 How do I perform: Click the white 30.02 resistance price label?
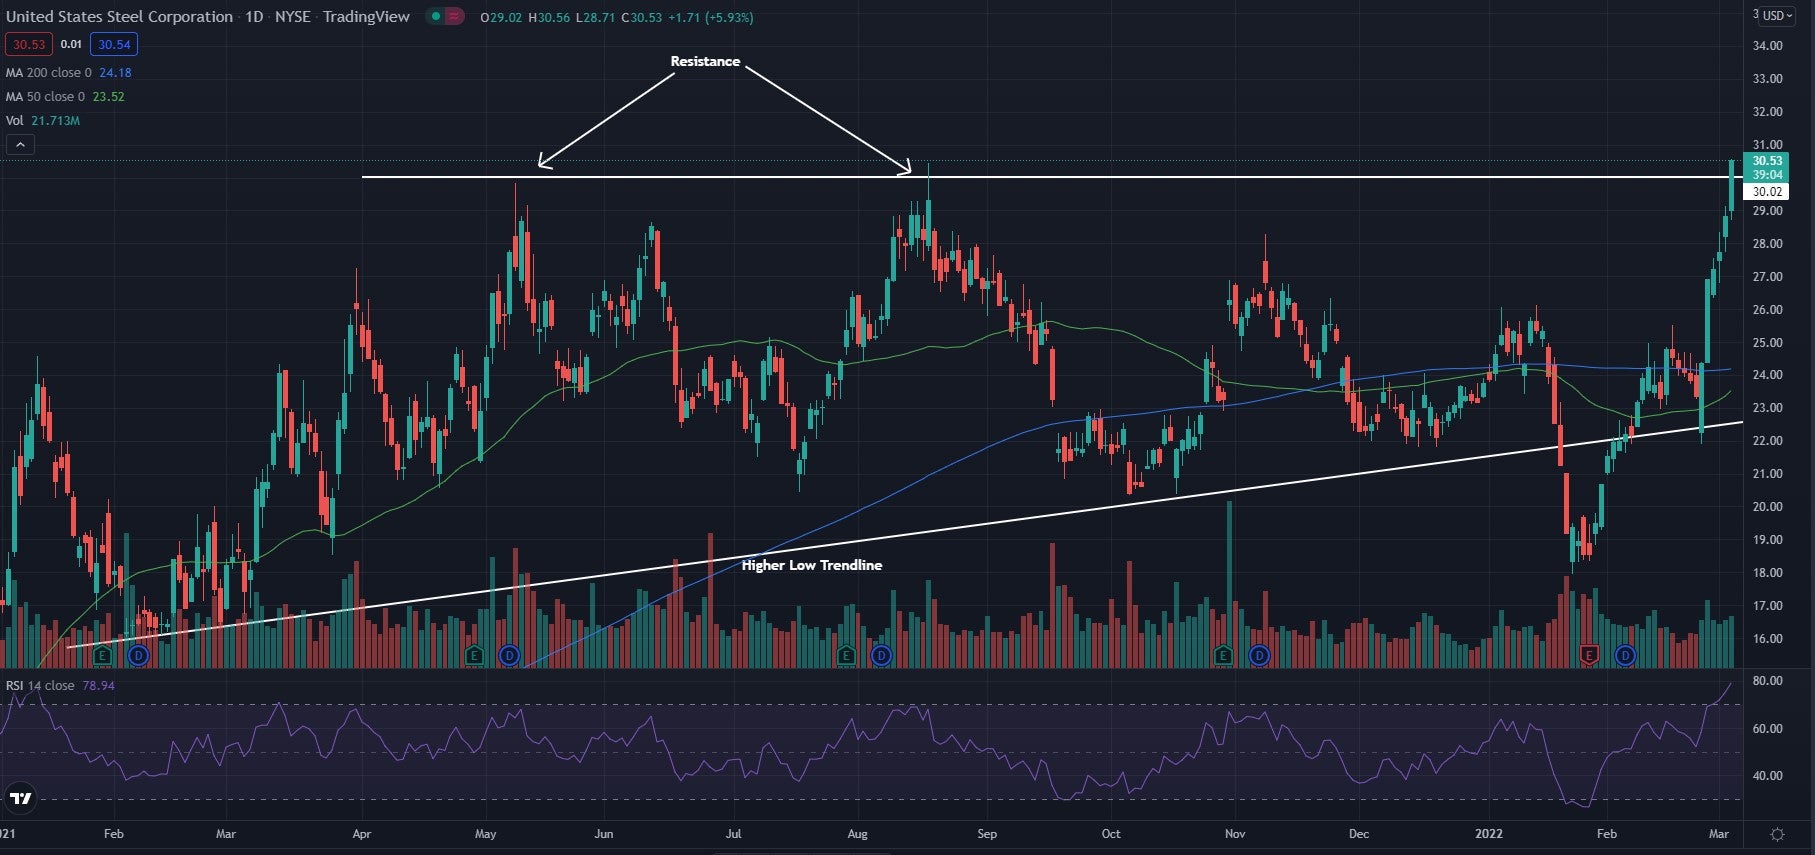click(1767, 192)
